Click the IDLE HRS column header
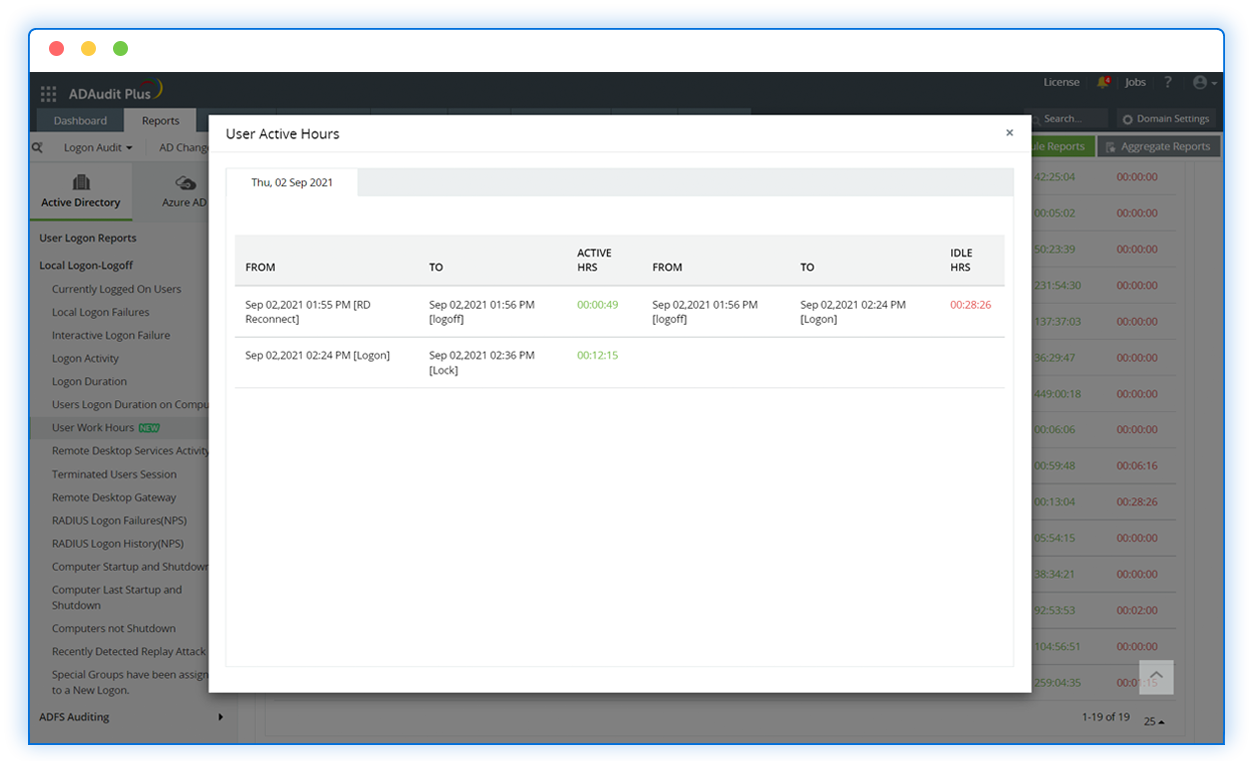 click(x=961, y=260)
